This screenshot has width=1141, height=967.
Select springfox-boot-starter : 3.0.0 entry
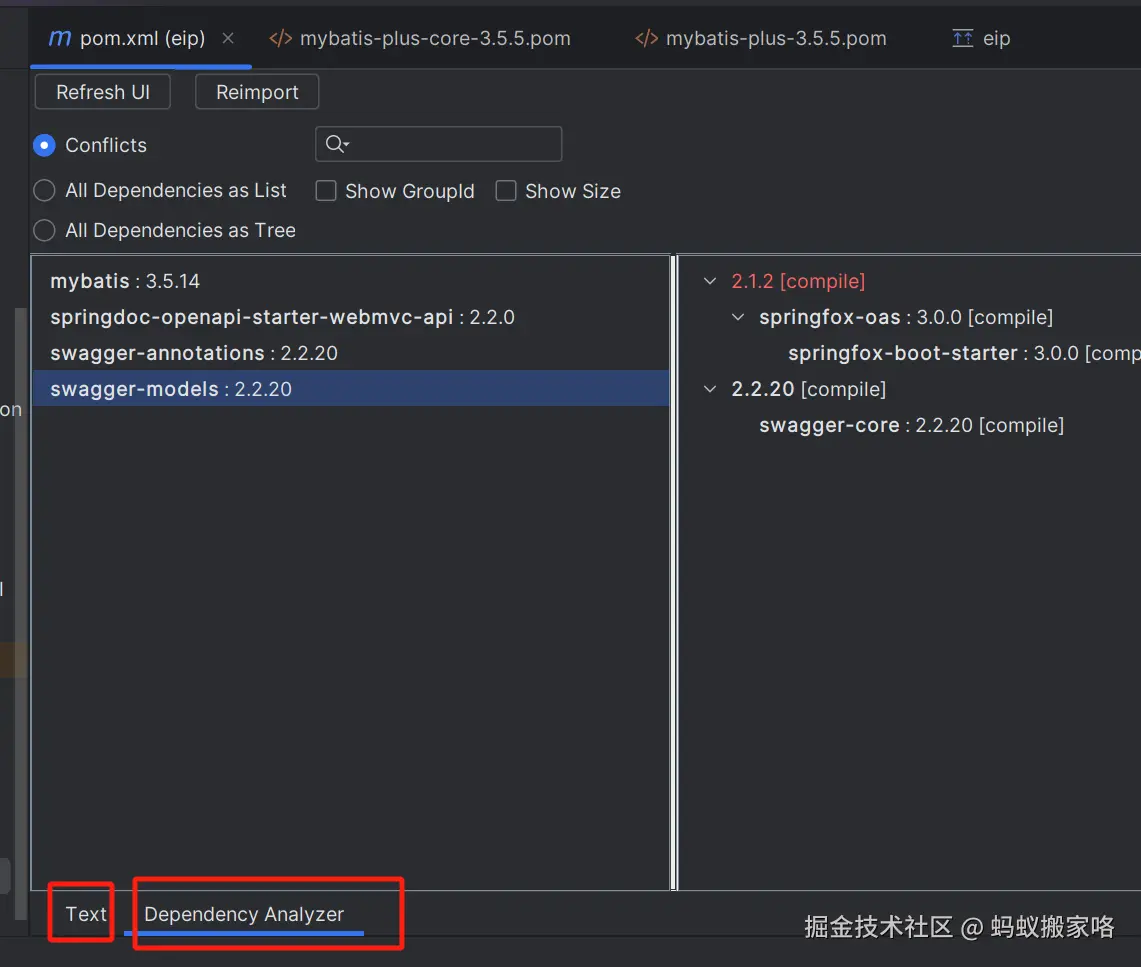click(964, 353)
